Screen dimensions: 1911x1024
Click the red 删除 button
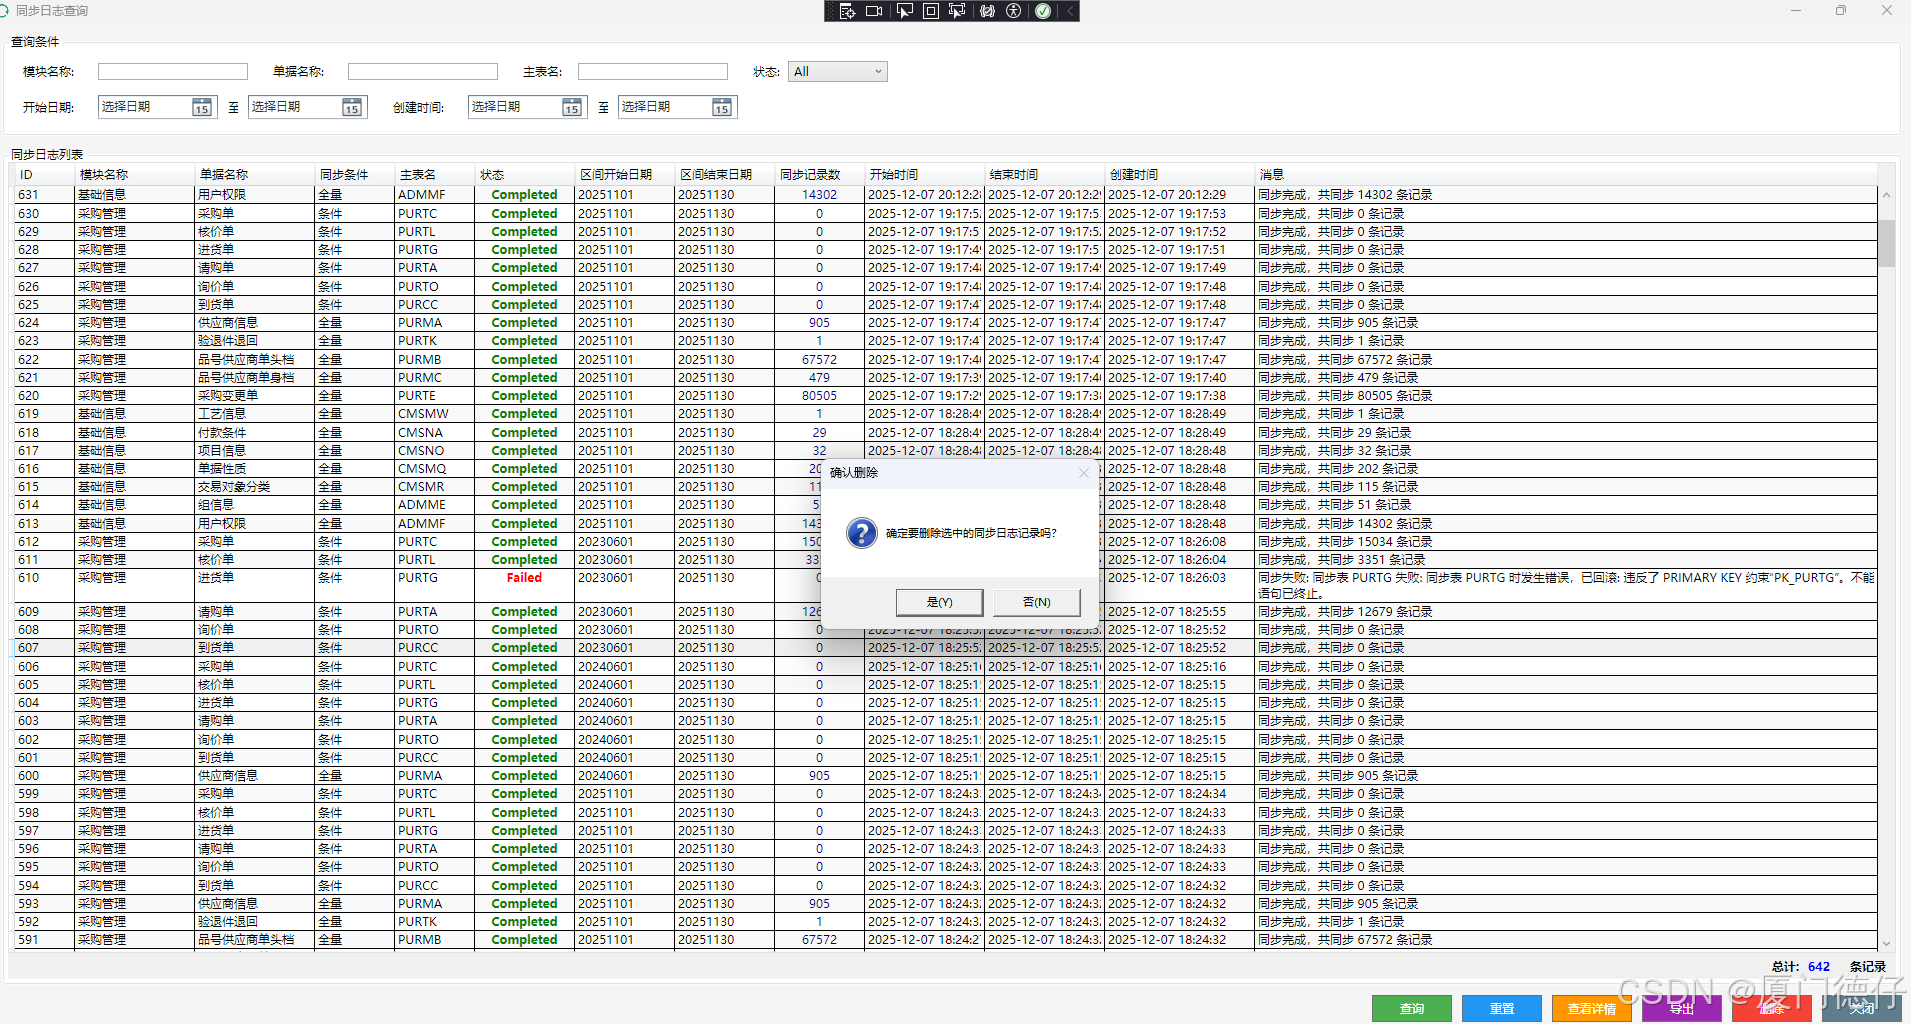click(1772, 1009)
